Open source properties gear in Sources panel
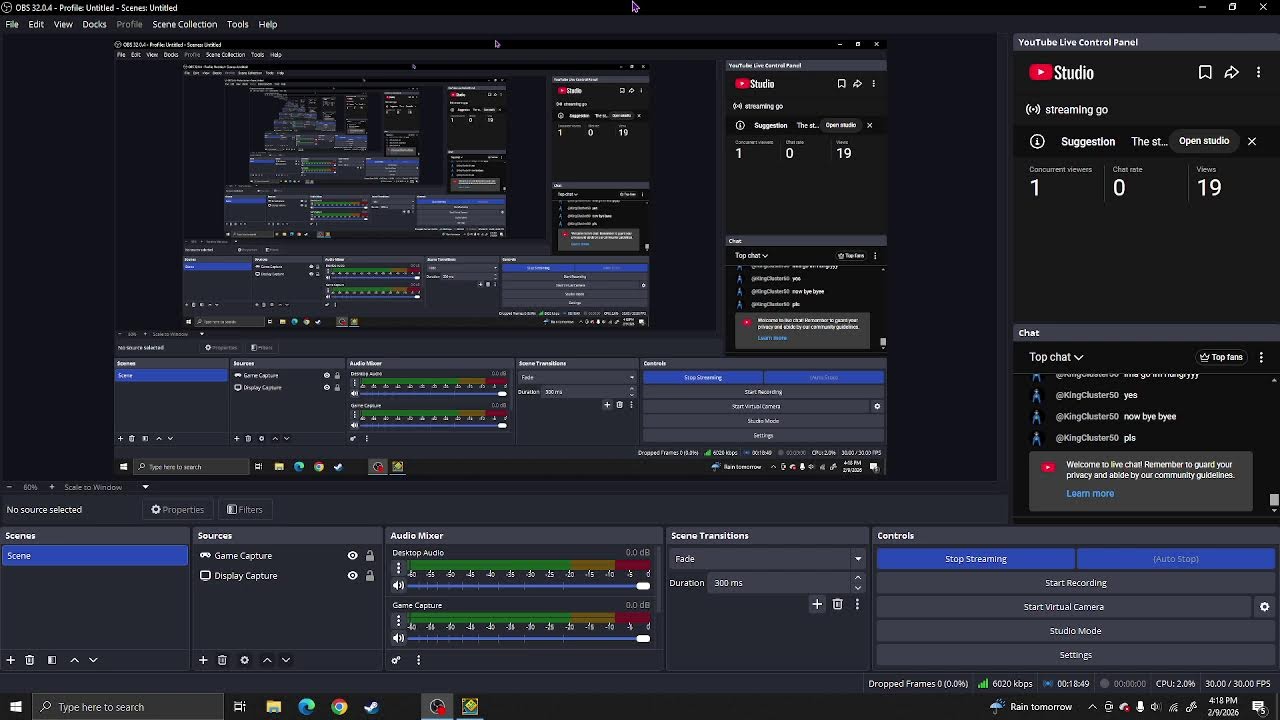Screen dimensions: 1280x720 [x=244, y=660]
